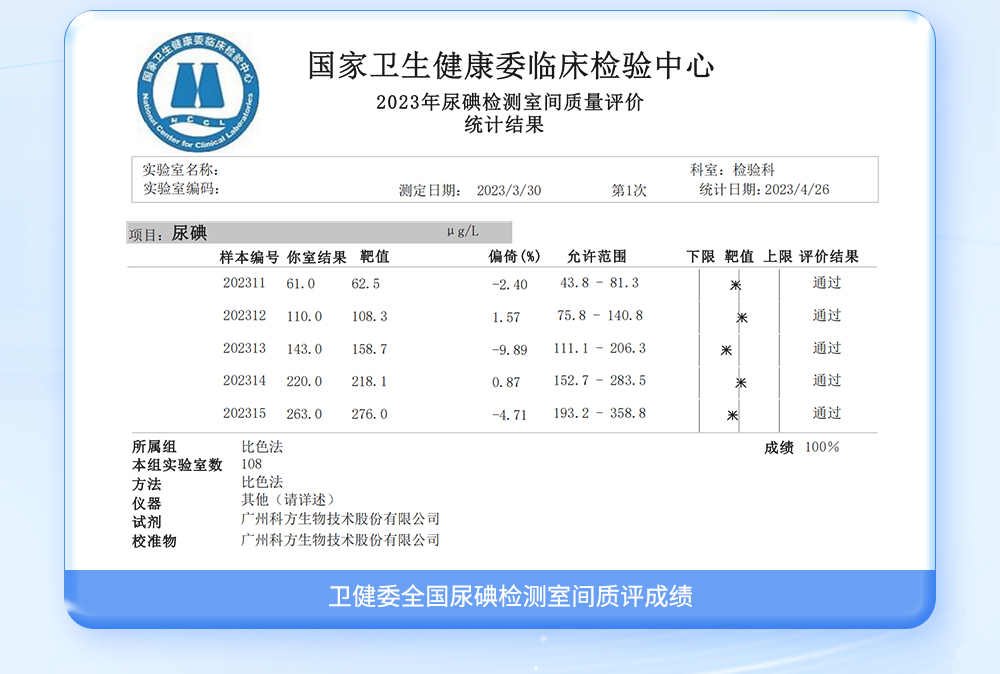1000x674 pixels.
Task: Click the 国家卫生健康委临床检验中心 title
Action: tap(511, 67)
